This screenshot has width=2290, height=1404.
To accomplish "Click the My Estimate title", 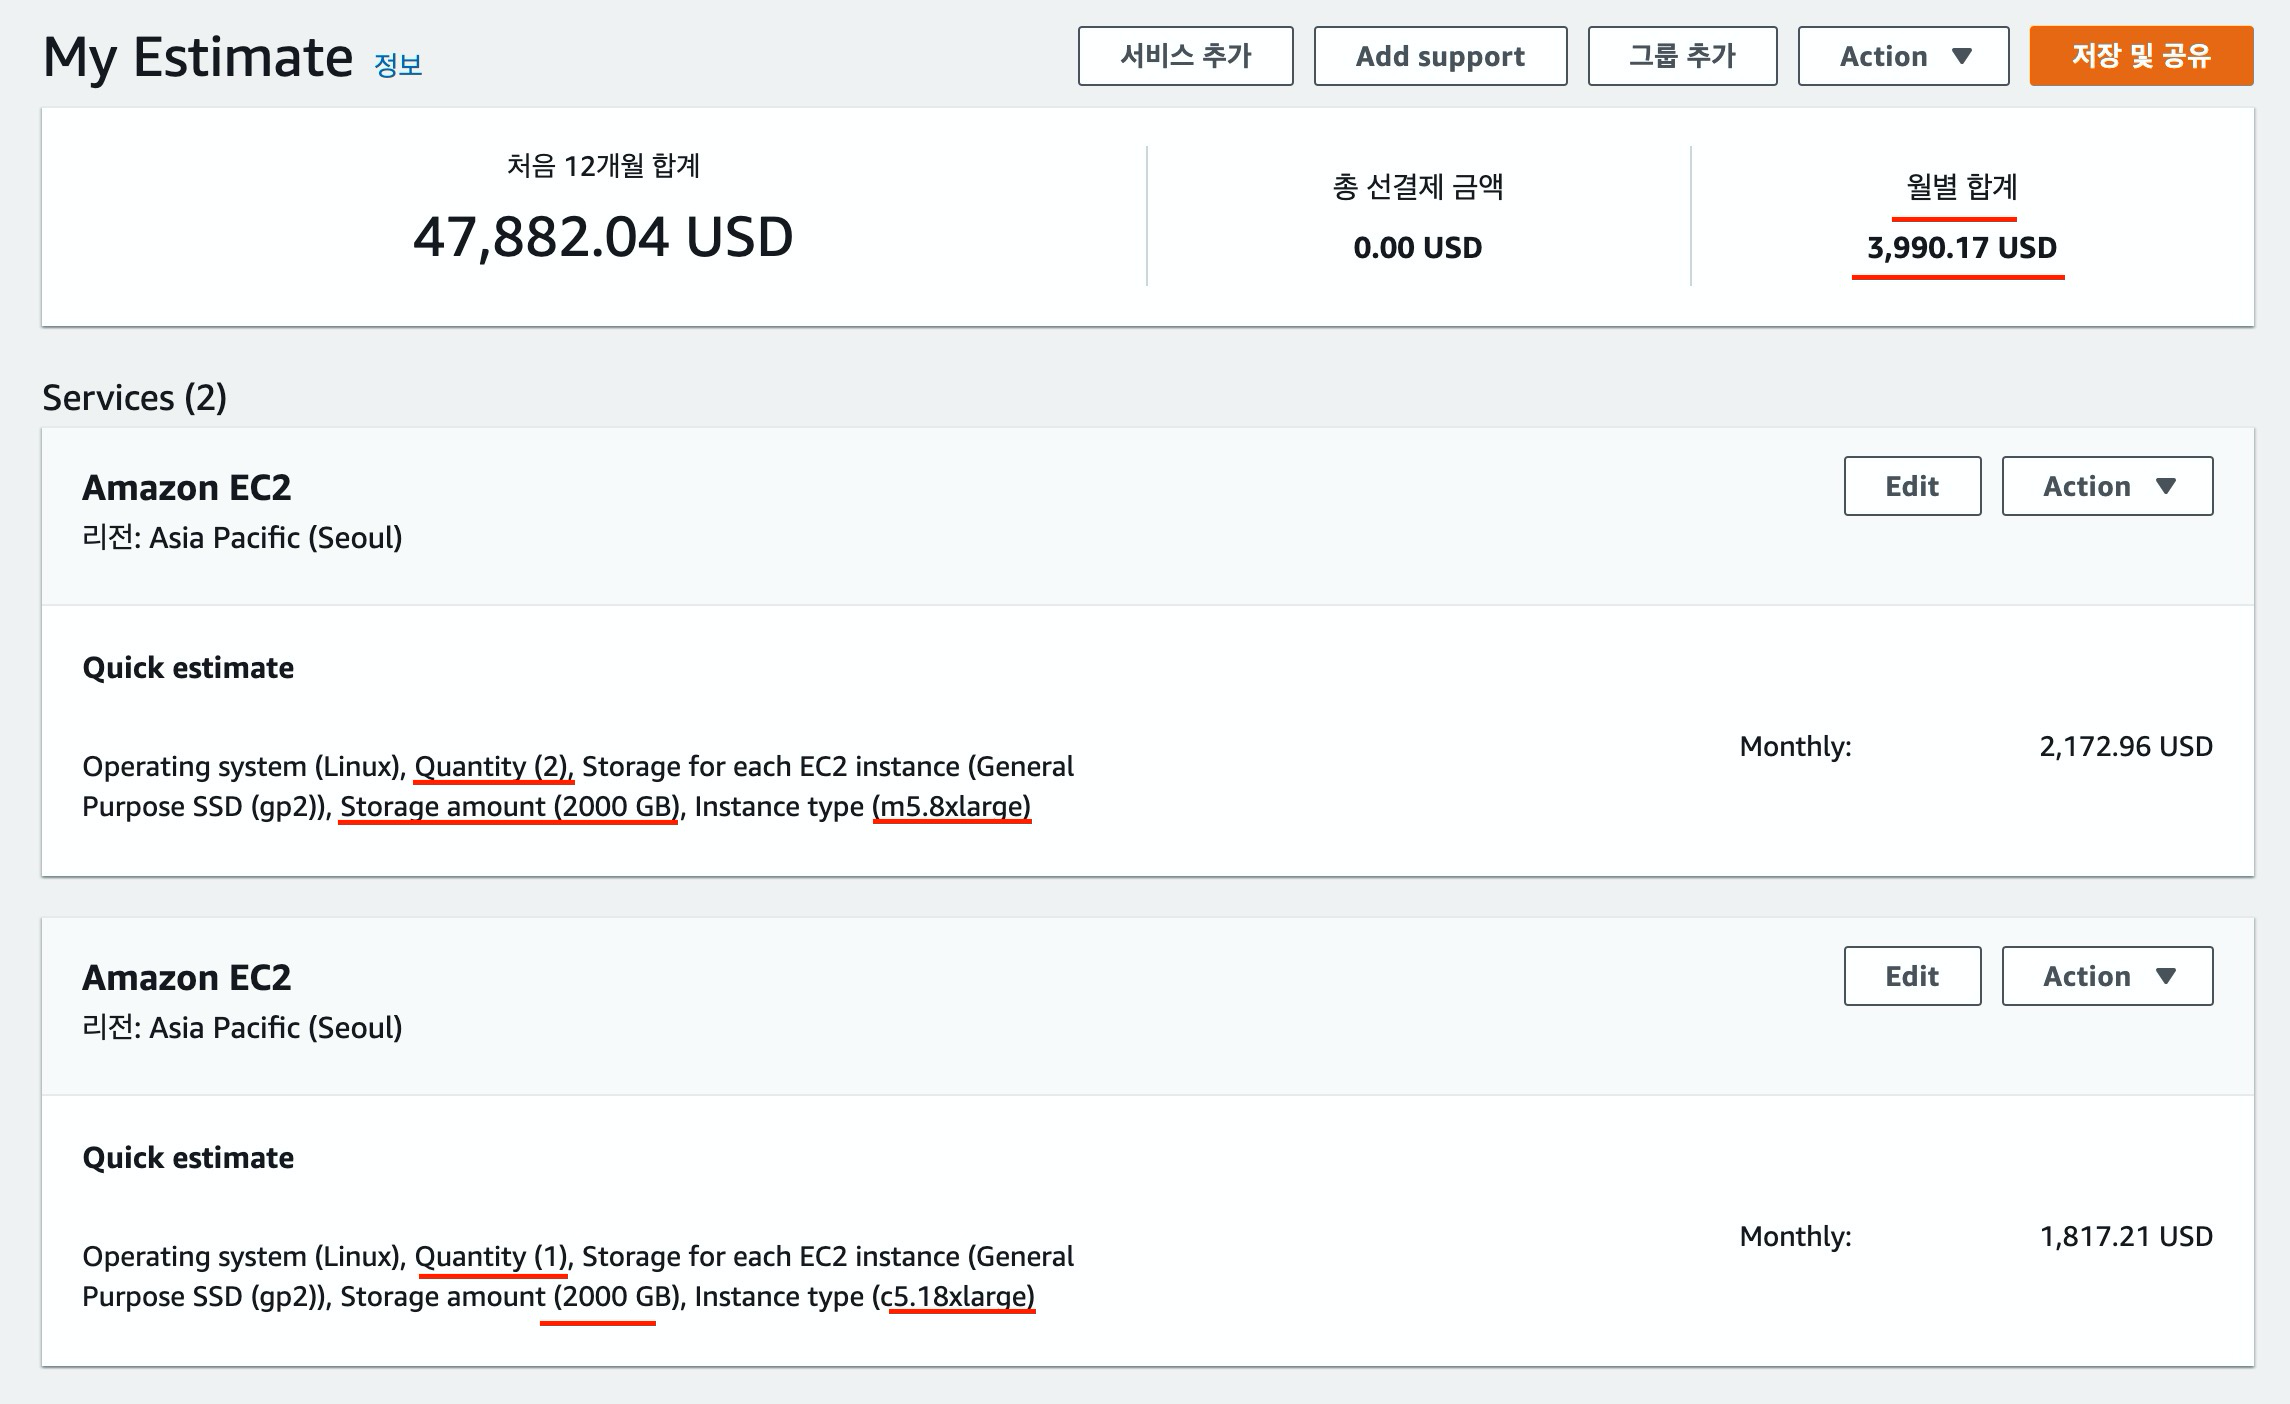I will pyautogui.click(x=198, y=57).
